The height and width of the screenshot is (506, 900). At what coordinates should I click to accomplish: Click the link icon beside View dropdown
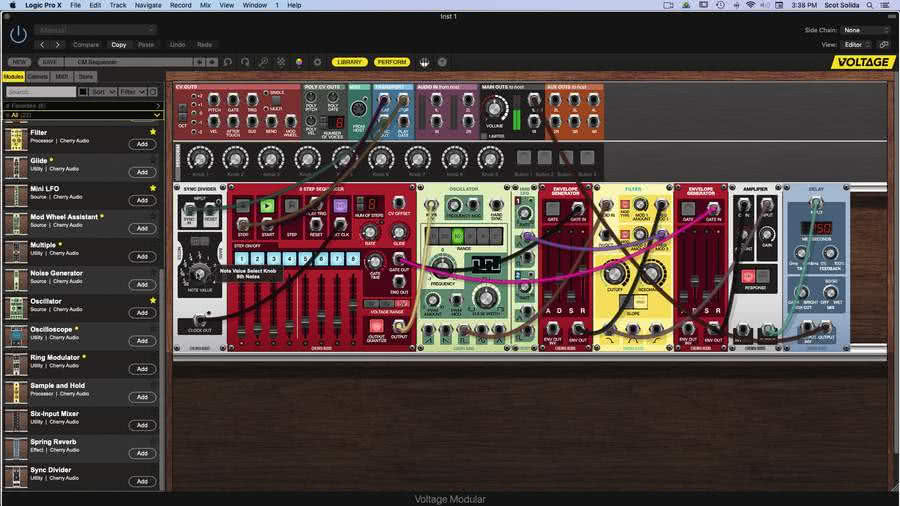click(x=884, y=45)
